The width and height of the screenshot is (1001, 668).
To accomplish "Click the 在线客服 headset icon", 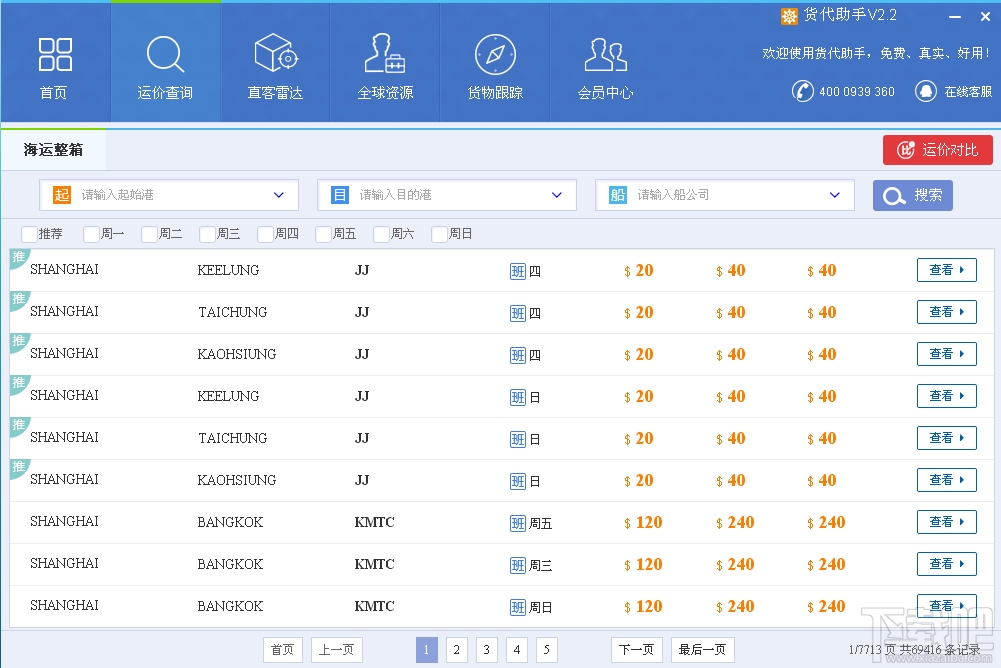I will point(926,91).
